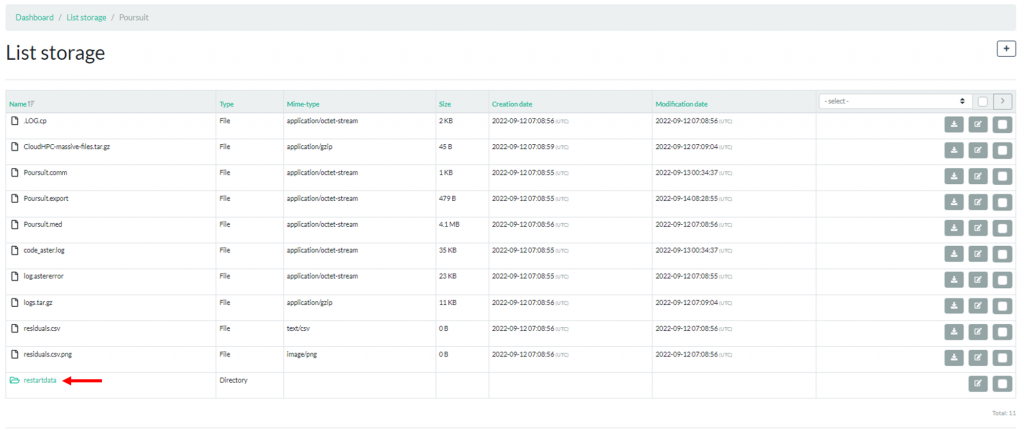The image size is (1024, 430).
Task: Toggle the select-all checkbox in the header
Action: [x=983, y=101]
